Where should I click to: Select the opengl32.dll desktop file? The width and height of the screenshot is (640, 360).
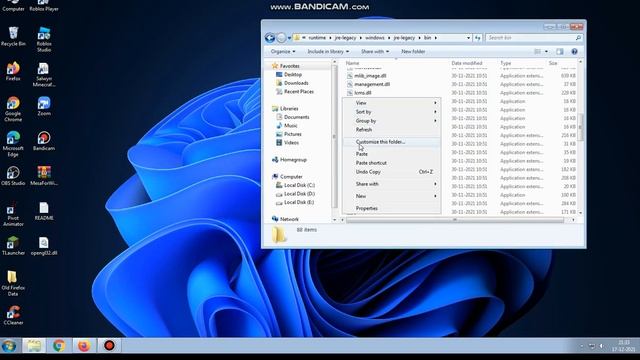click(x=44, y=245)
